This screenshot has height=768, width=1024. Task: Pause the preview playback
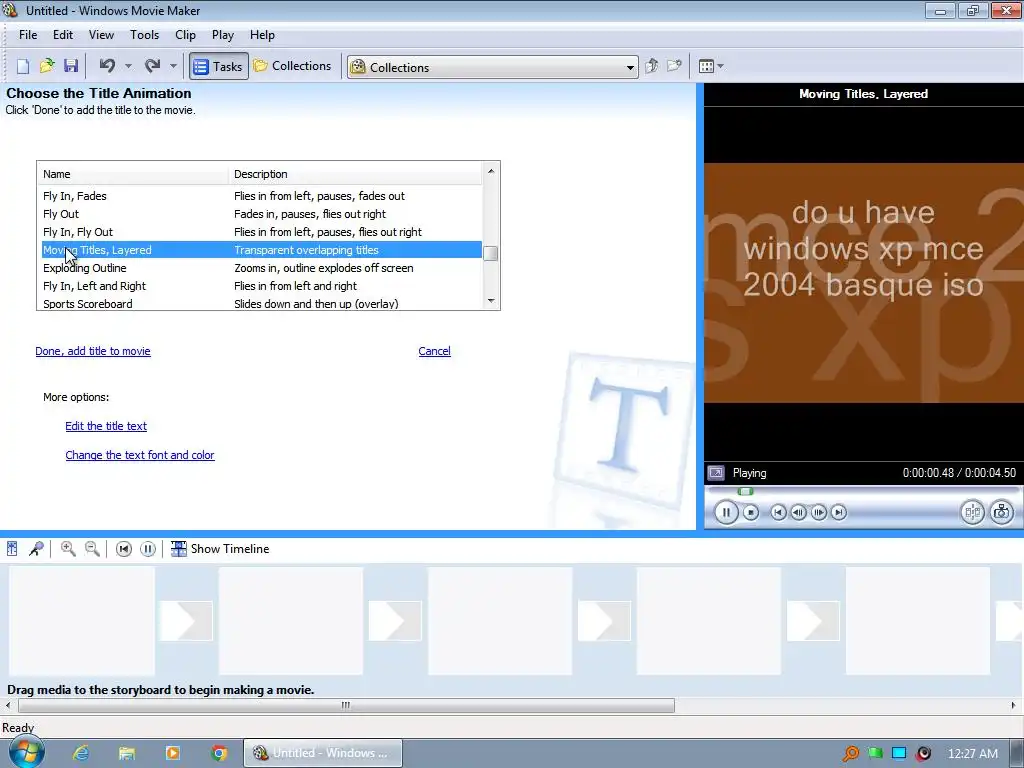(x=726, y=513)
